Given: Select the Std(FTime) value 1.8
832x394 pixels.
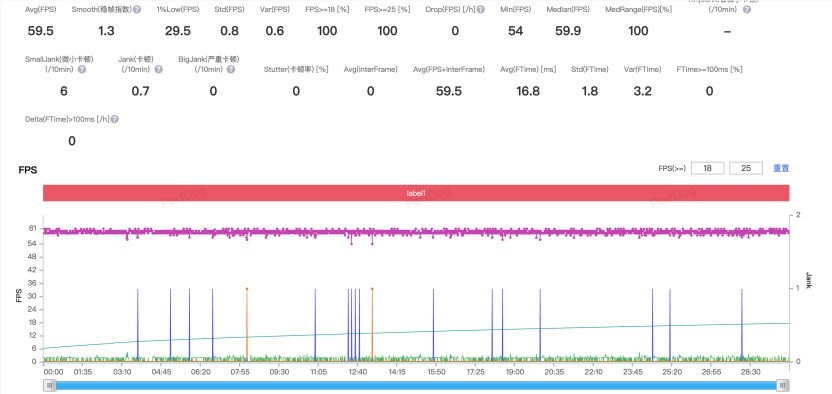Looking at the screenshot, I should click(x=590, y=91).
